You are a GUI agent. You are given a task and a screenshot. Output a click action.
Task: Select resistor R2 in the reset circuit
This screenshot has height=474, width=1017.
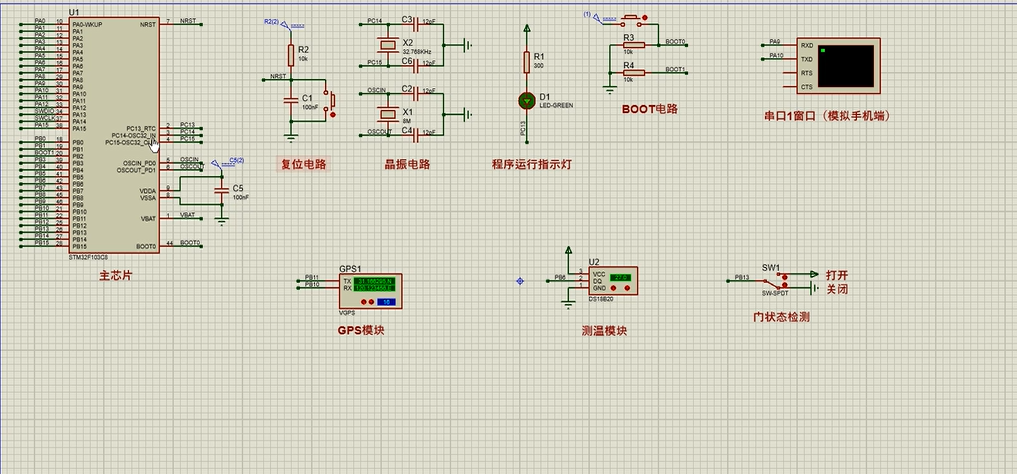(x=291, y=54)
